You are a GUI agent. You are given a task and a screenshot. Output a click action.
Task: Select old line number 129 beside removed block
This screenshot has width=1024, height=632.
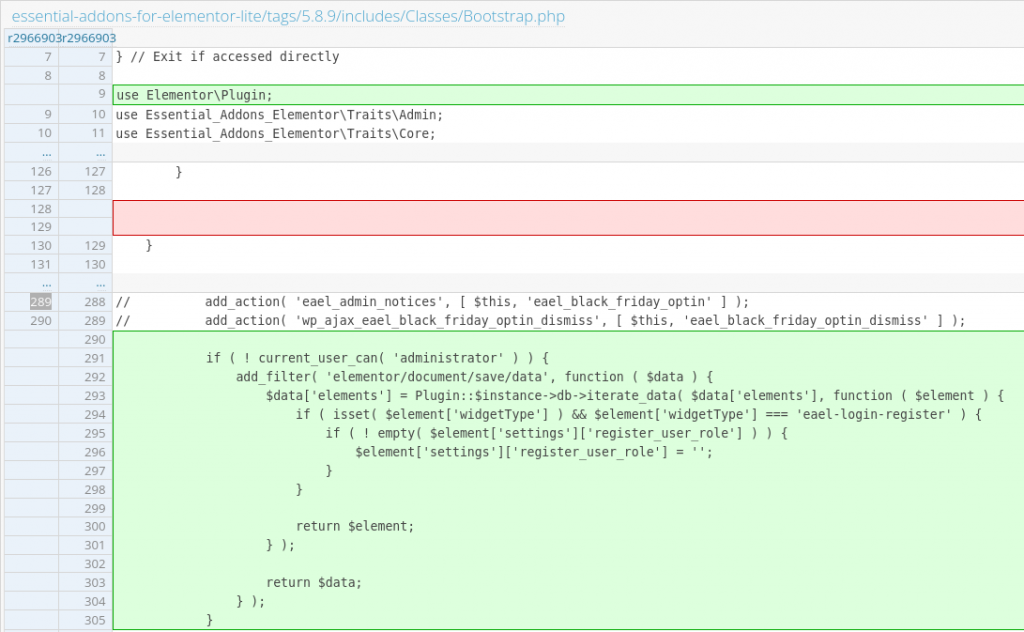point(40,229)
